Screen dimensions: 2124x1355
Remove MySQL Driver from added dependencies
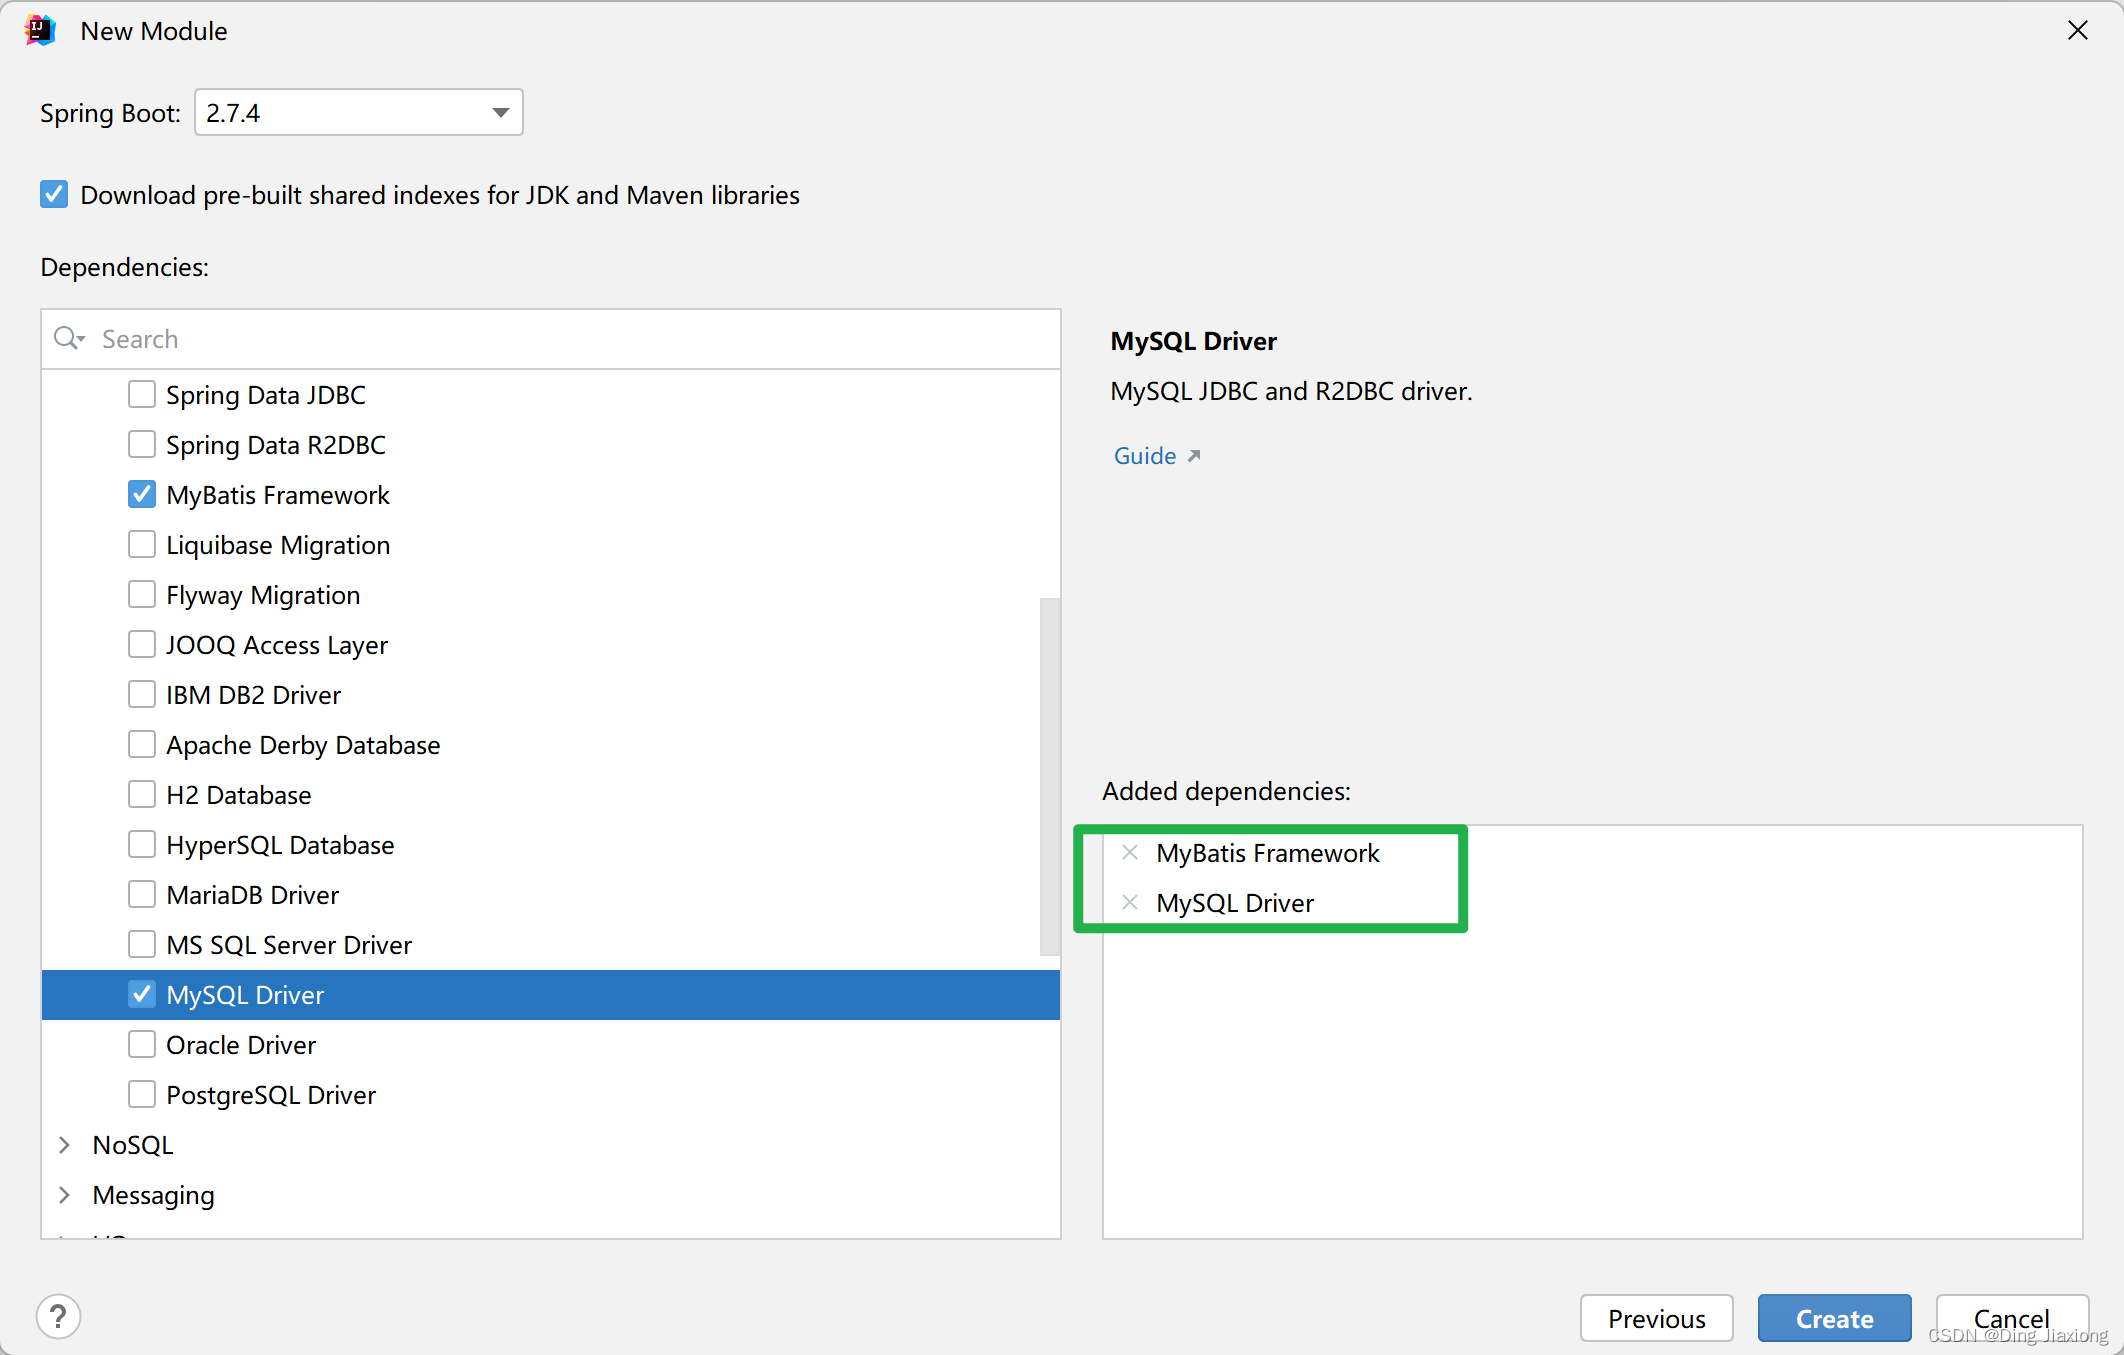(1130, 903)
